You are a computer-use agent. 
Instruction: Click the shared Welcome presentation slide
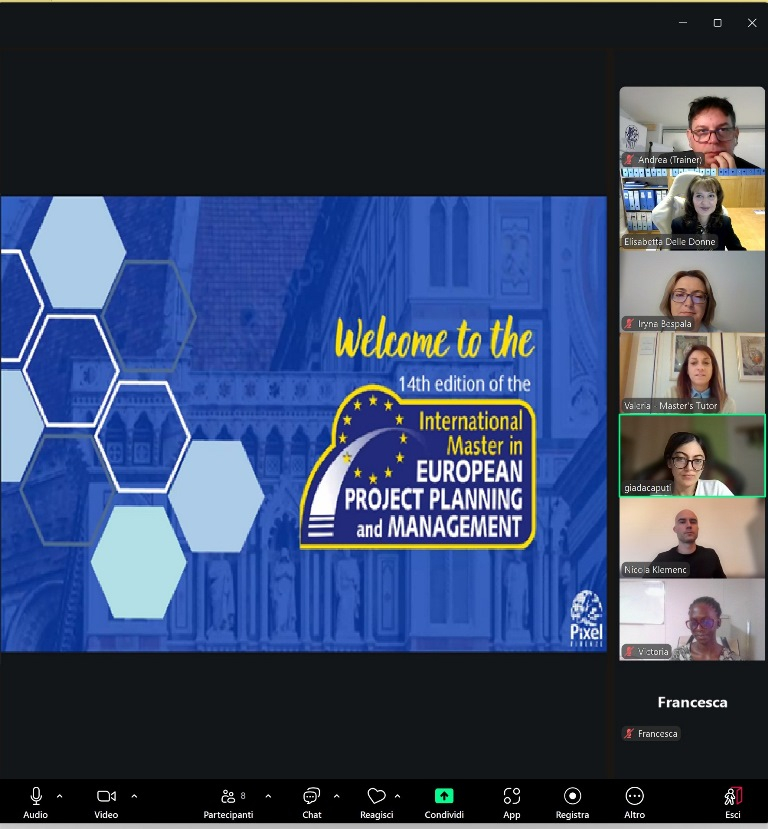[303, 424]
